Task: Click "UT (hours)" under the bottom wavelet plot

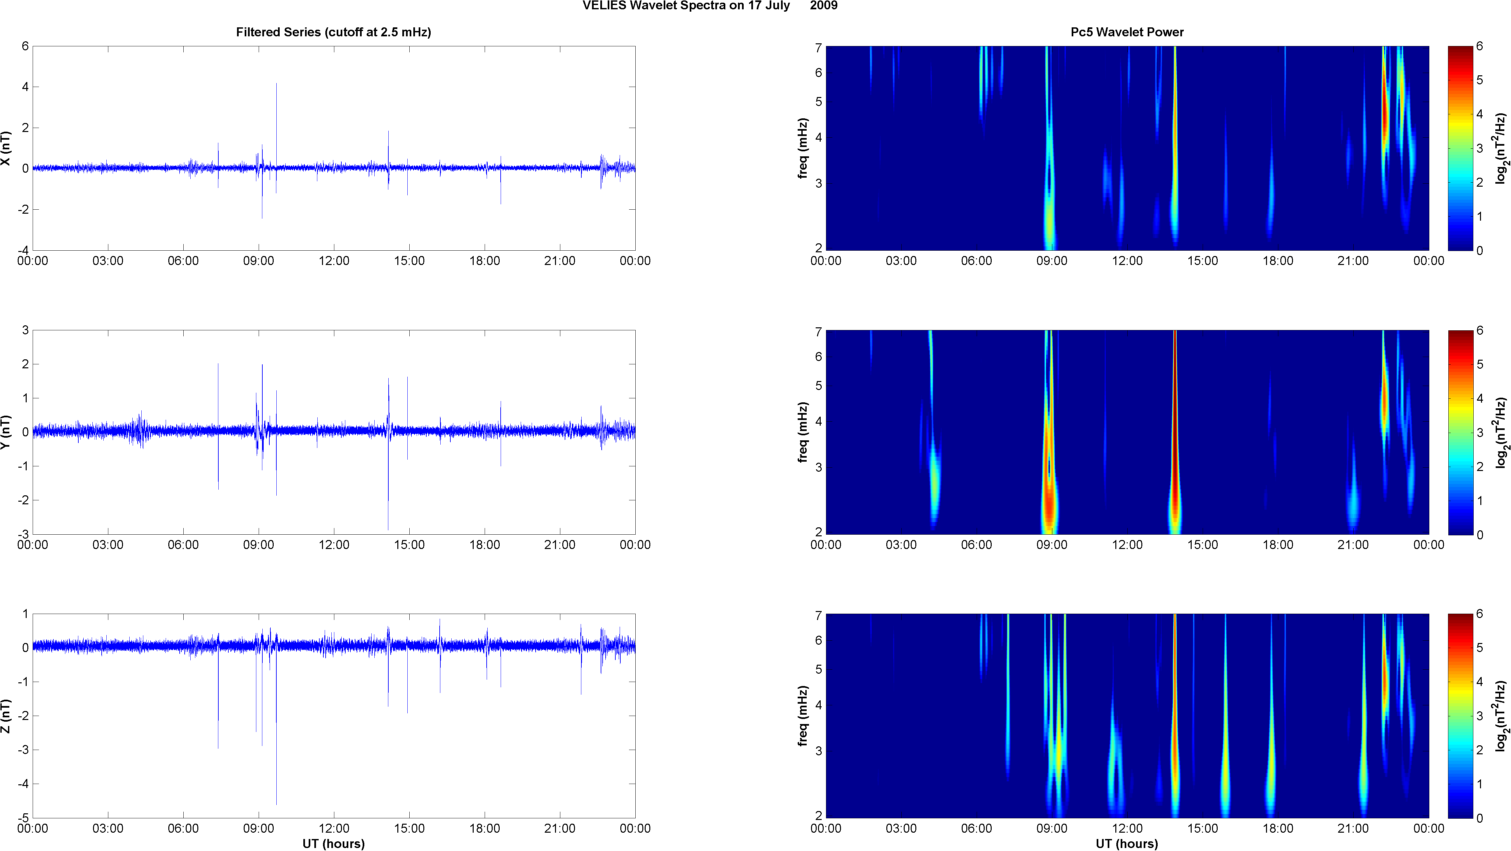Action: (x=1127, y=844)
